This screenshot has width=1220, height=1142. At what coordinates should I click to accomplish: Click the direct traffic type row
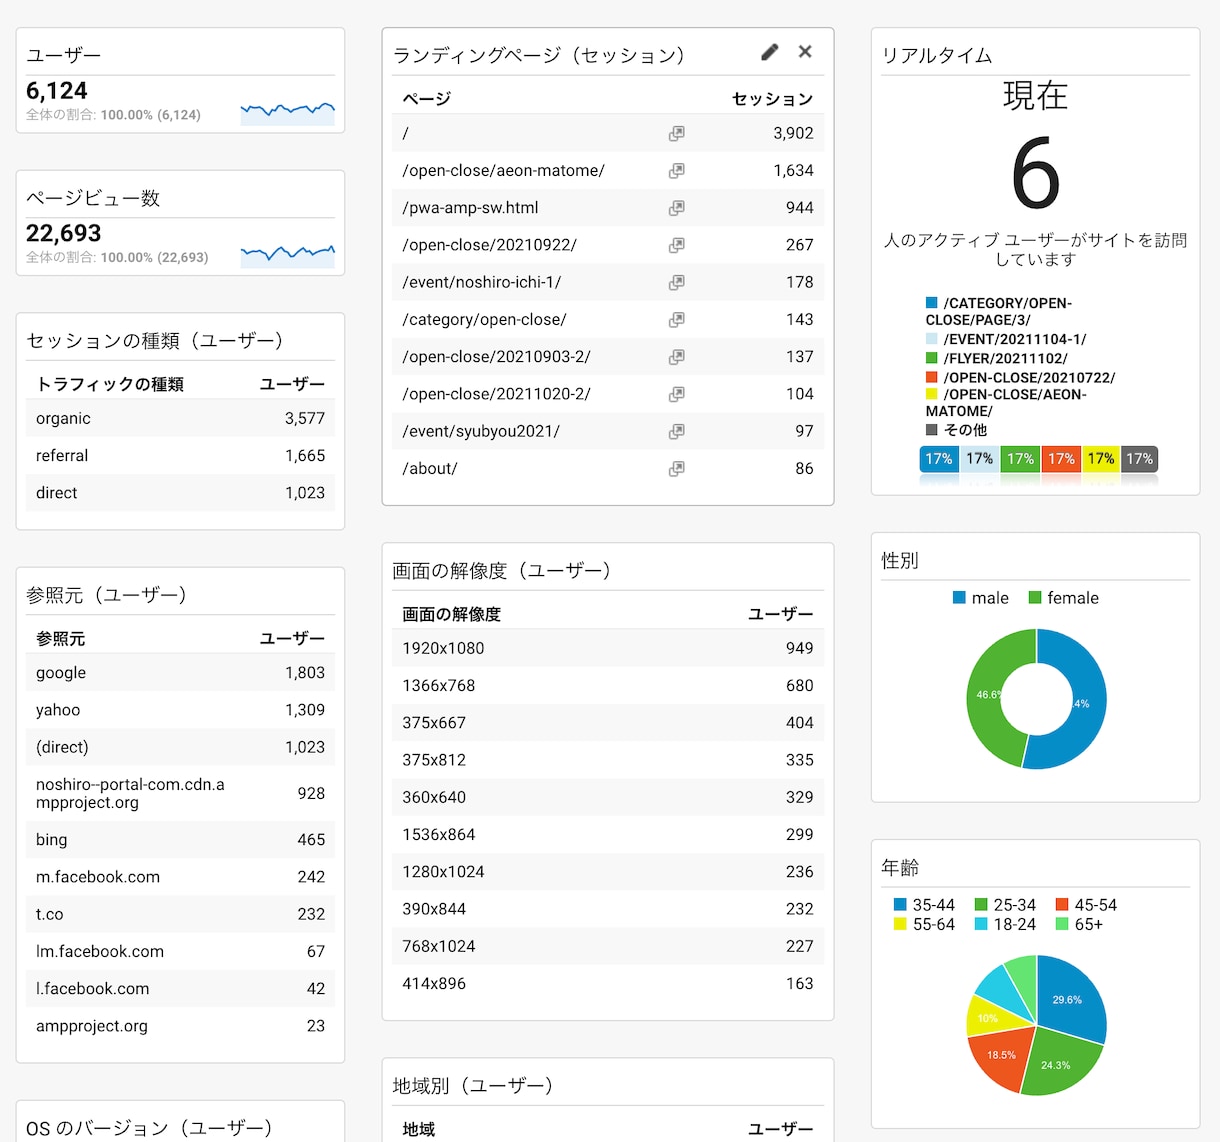point(180,493)
